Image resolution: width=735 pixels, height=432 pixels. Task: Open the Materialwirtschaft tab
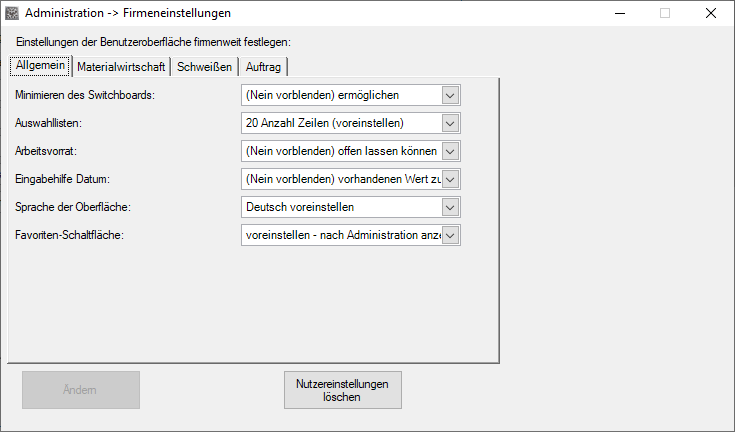coord(121,67)
